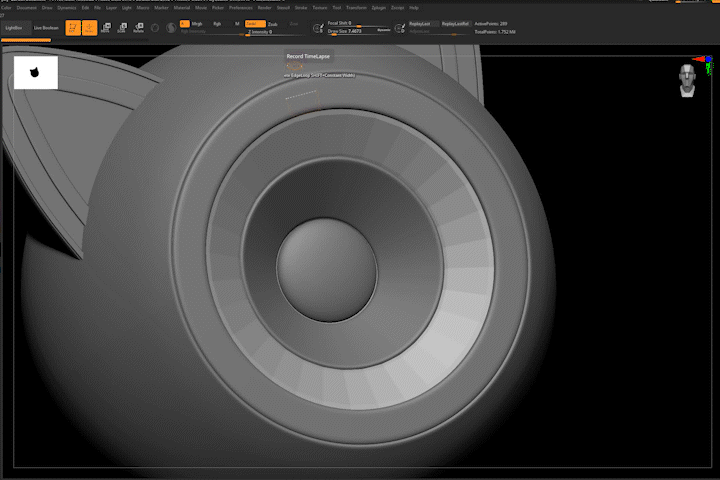Viewport: 720px width, 480px height.
Task: Toggle the Rgb channel button
Action: pos(217,23)
